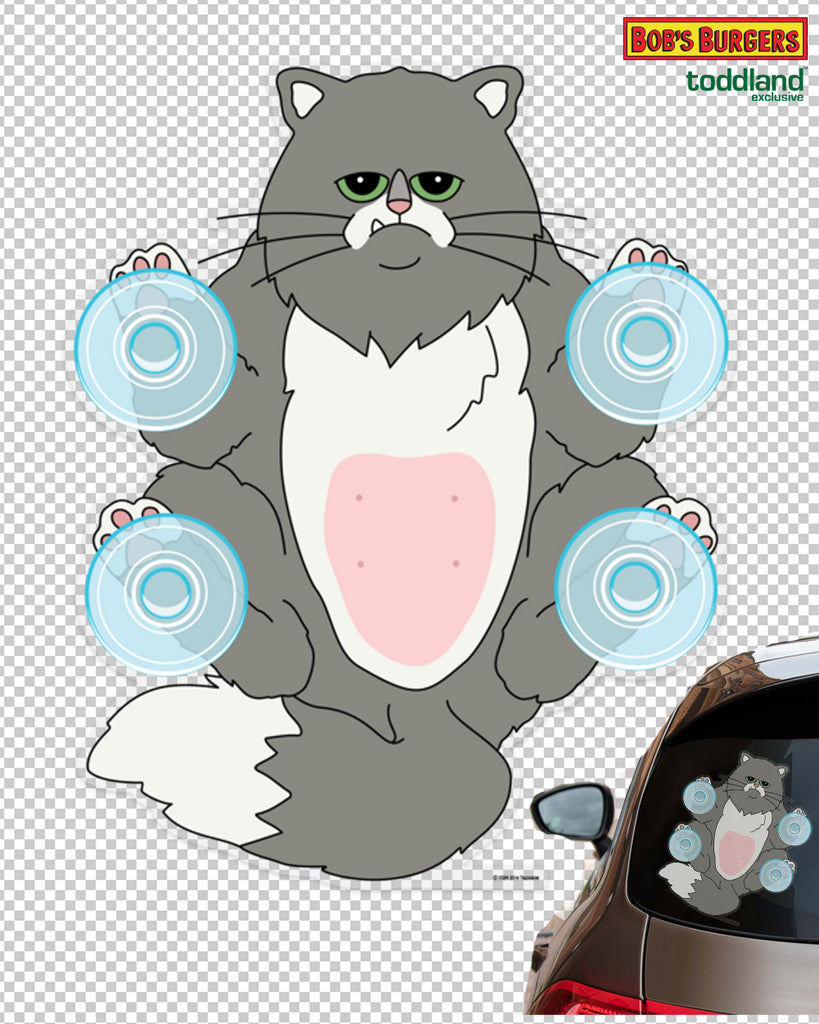Click the cat's pink nose

(x=399, y=206)
